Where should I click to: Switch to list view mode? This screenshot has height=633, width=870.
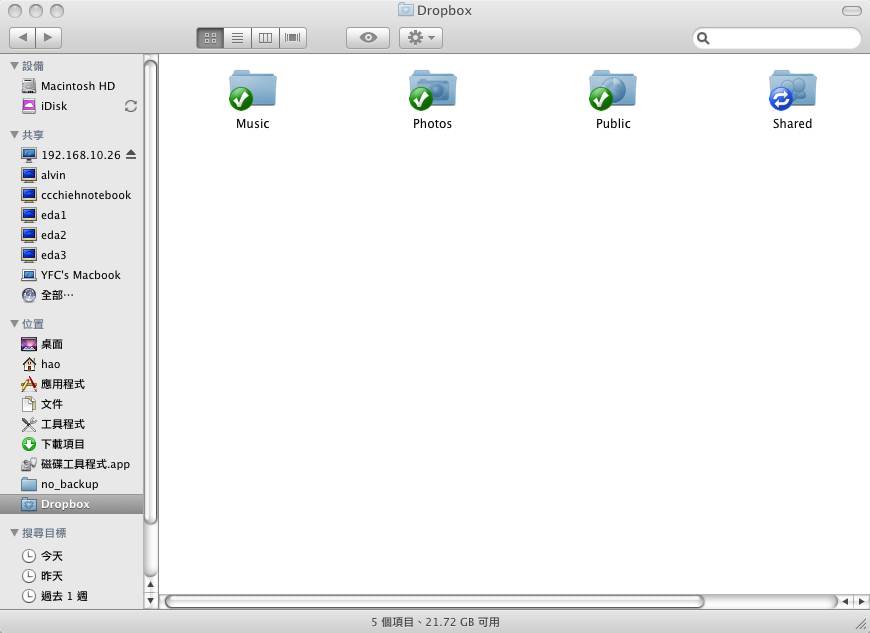237,38
